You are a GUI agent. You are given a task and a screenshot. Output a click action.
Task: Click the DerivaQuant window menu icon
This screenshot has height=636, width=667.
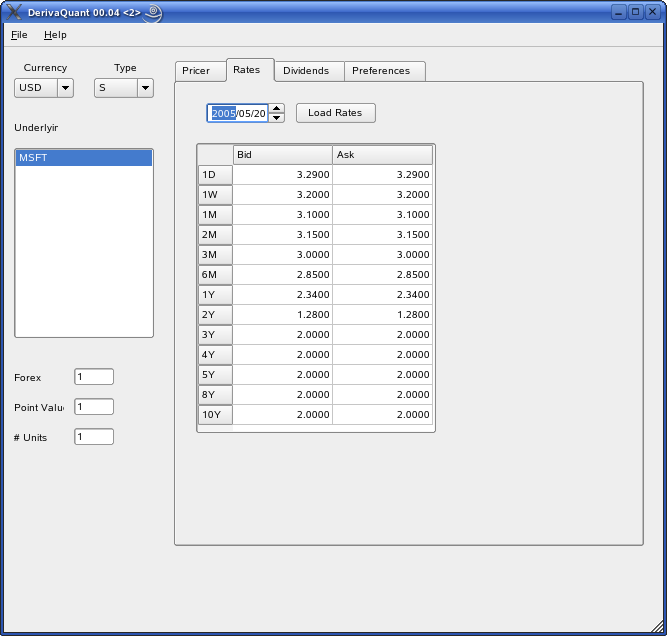coord(14,13)
